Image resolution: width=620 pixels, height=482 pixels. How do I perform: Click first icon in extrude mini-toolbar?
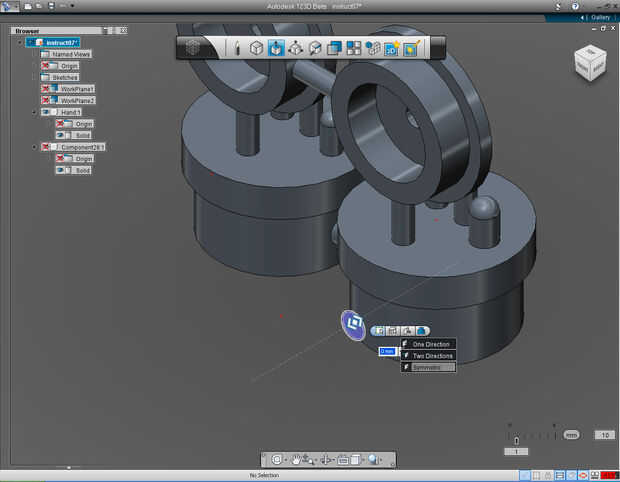[x=379, y=331]
